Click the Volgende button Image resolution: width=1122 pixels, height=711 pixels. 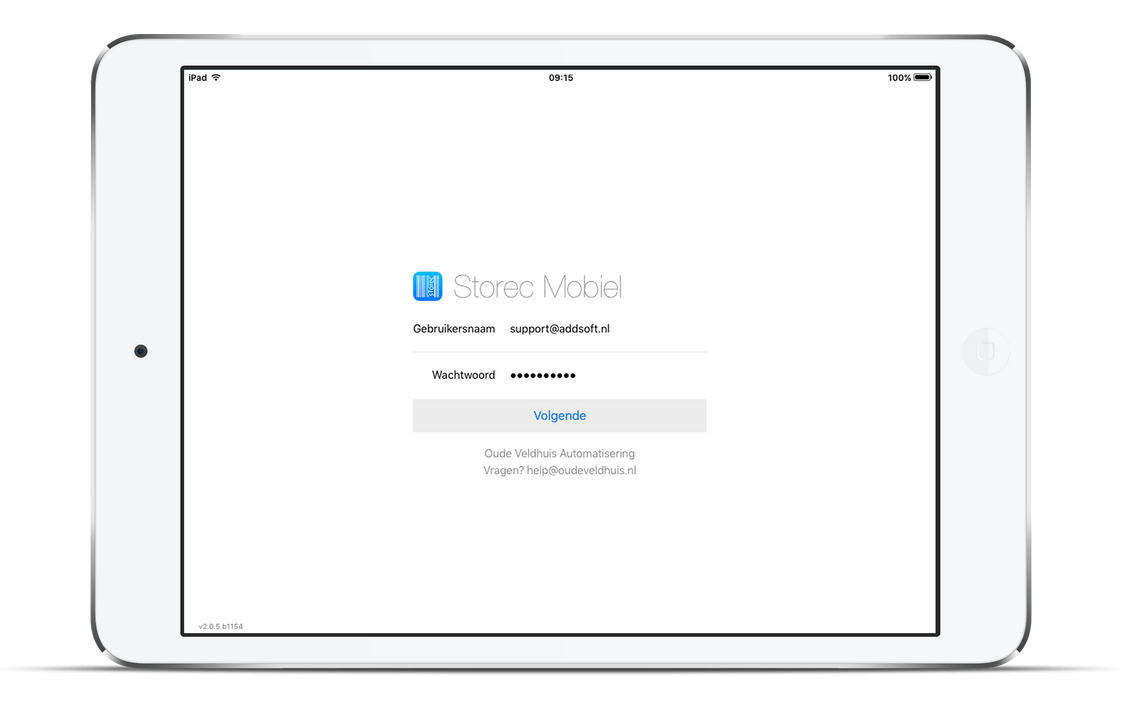(560, 416)
